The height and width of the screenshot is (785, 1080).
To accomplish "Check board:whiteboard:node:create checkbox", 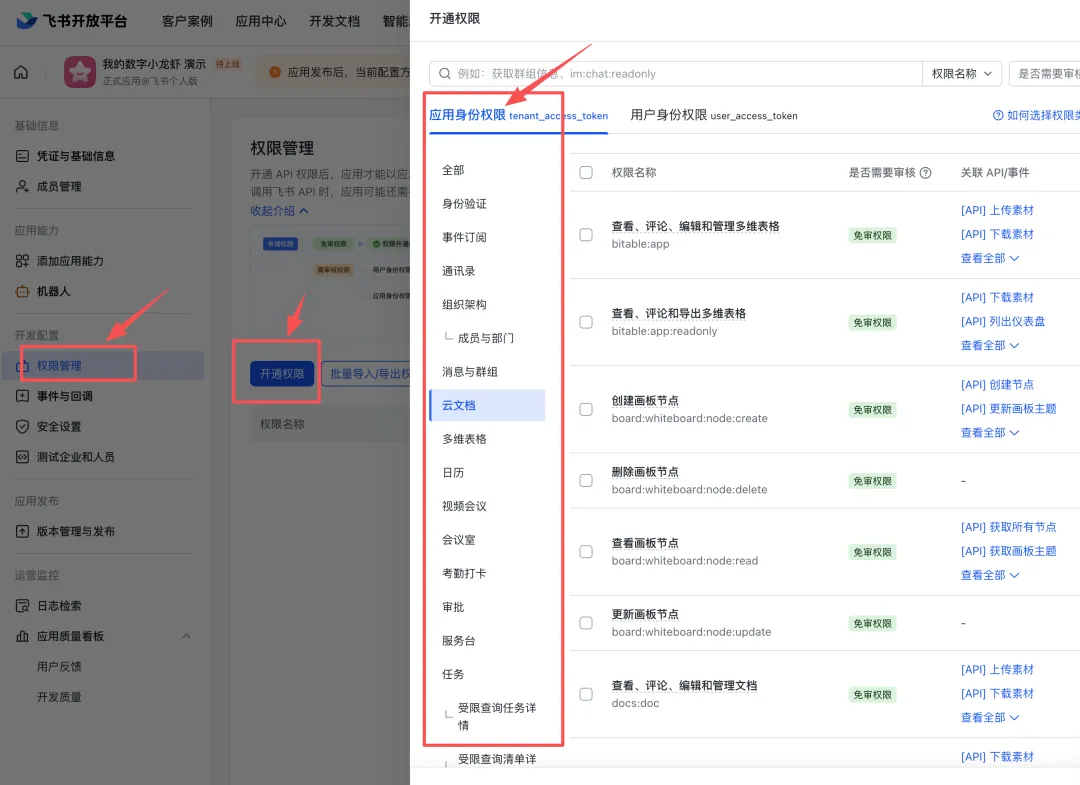I will (586, 409).
